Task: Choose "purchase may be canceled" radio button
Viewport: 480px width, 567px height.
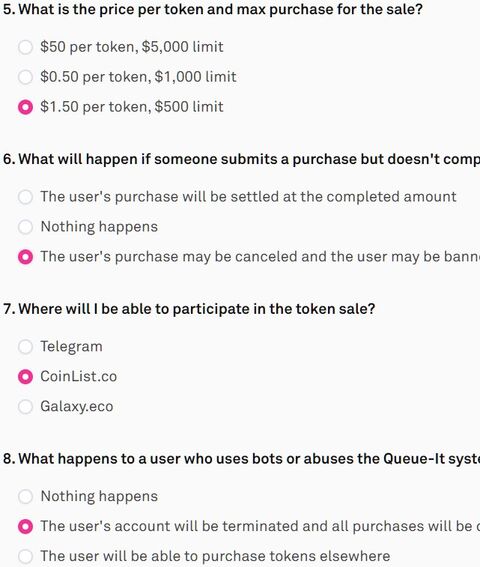Action: [x=25, y=257]
